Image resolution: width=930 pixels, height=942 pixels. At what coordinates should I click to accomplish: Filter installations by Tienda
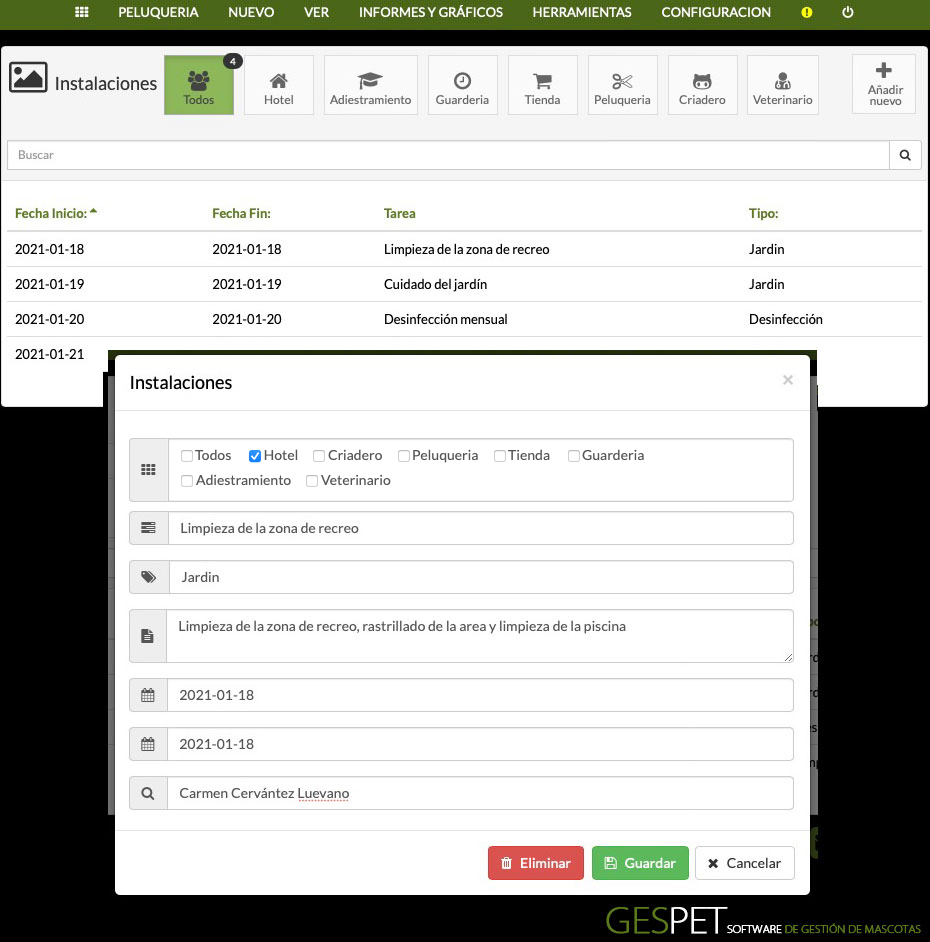coord(542,85)
